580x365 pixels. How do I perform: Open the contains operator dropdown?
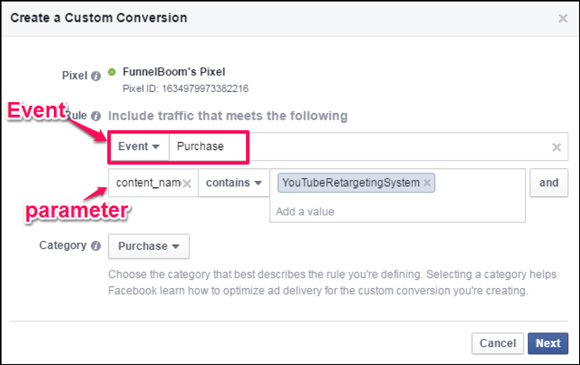[x=234, y=183]
